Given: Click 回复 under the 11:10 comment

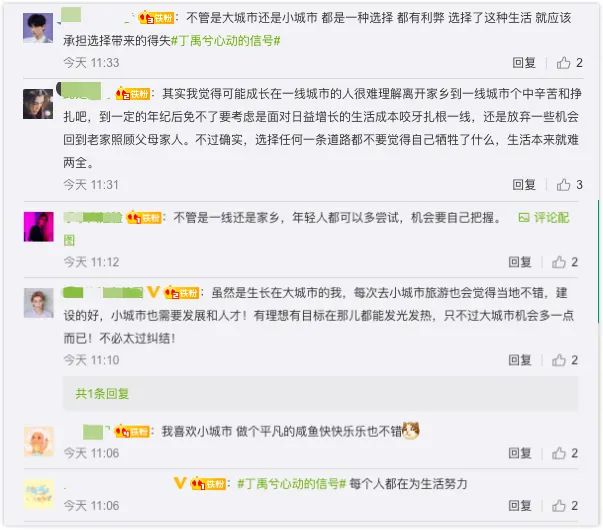Looking at the screenshot, I should [x=520, y=360].
